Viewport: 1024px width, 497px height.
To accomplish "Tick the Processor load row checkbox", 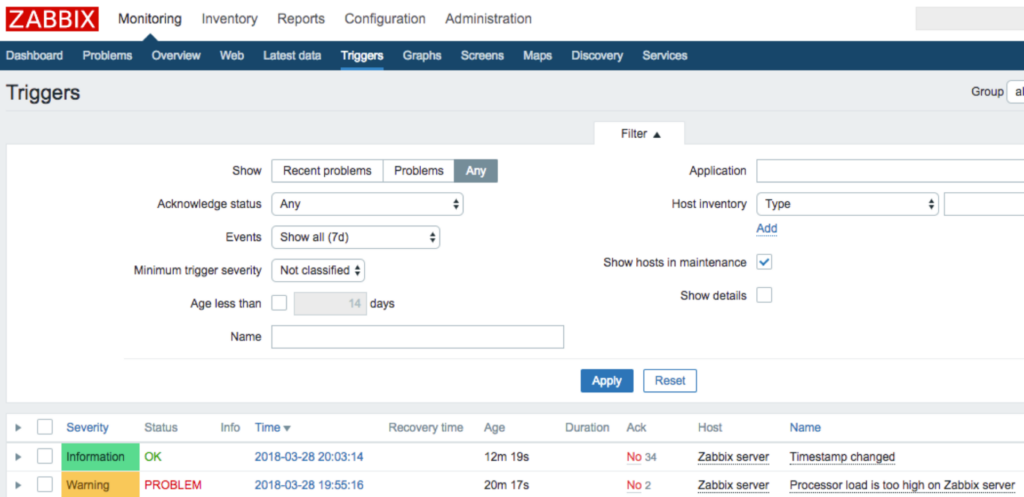I will tap(44, 485).
